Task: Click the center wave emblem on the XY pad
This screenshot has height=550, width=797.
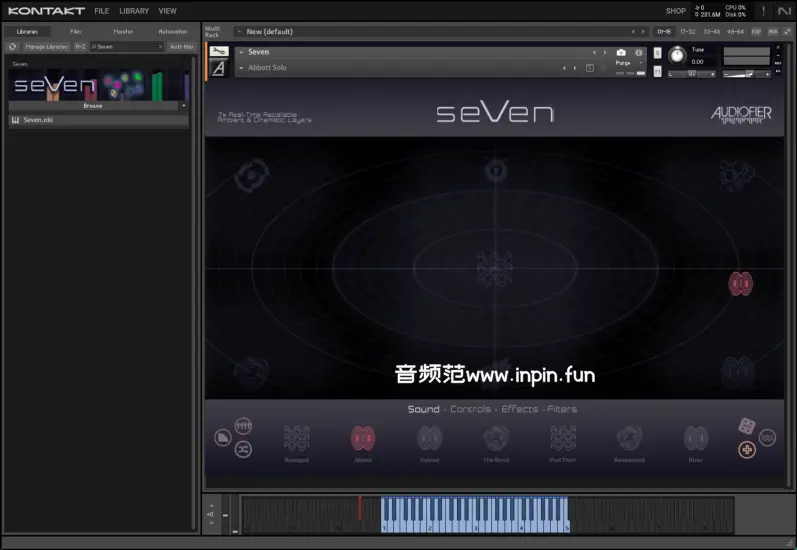Action: point(495,268)
